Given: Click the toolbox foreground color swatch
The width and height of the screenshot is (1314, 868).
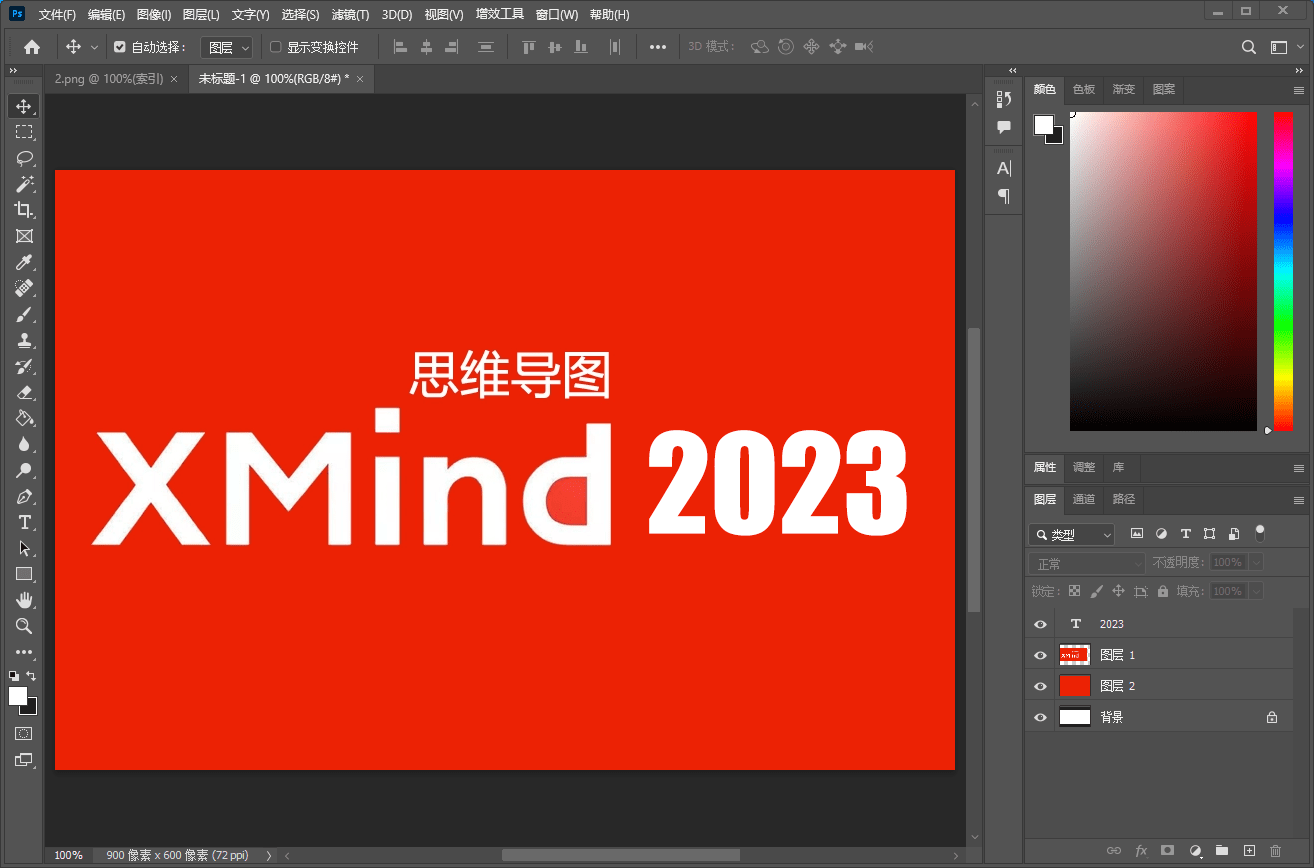Looking at the screenshot, I should [18, 696].
